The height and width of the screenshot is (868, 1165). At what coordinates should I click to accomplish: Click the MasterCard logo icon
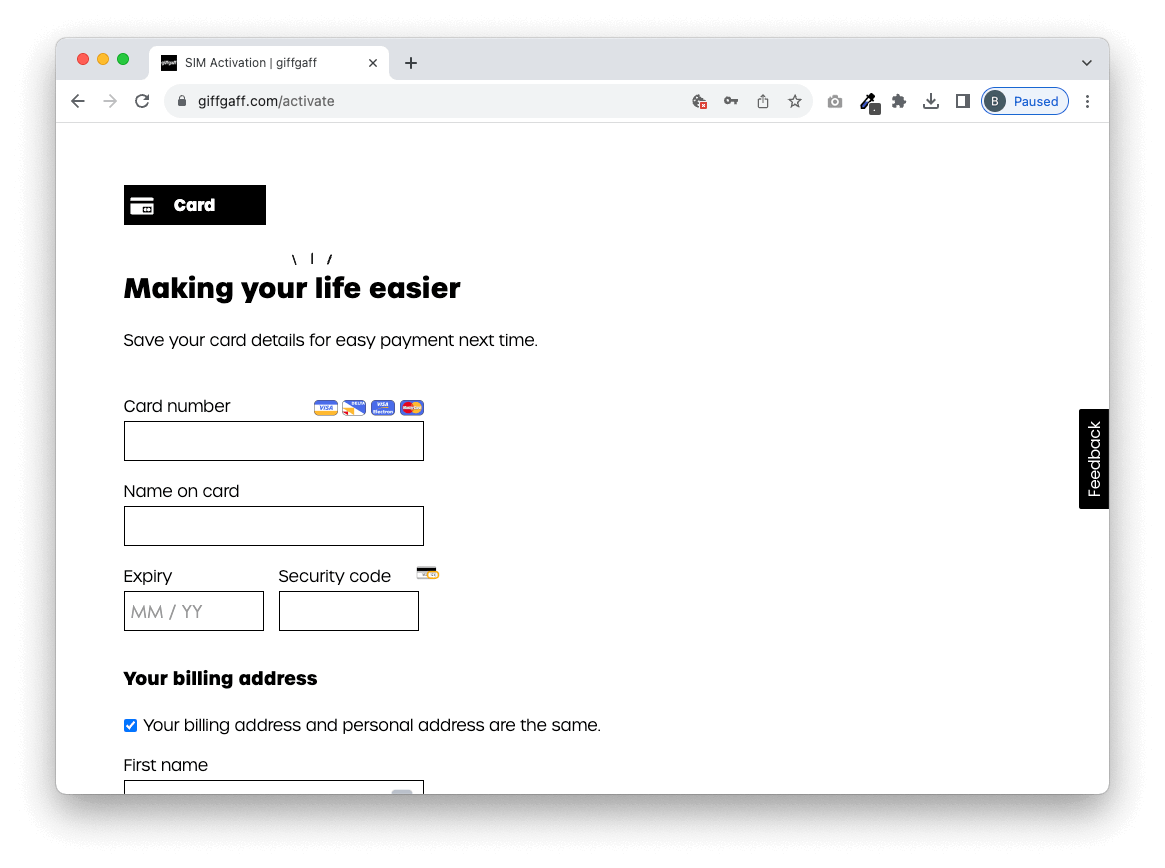point(412,407)
